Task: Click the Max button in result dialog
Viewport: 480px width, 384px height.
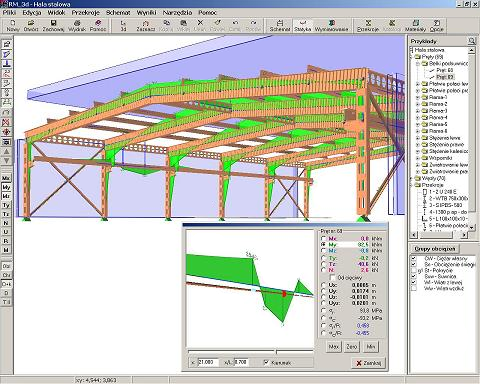Action: click(334, 347)
